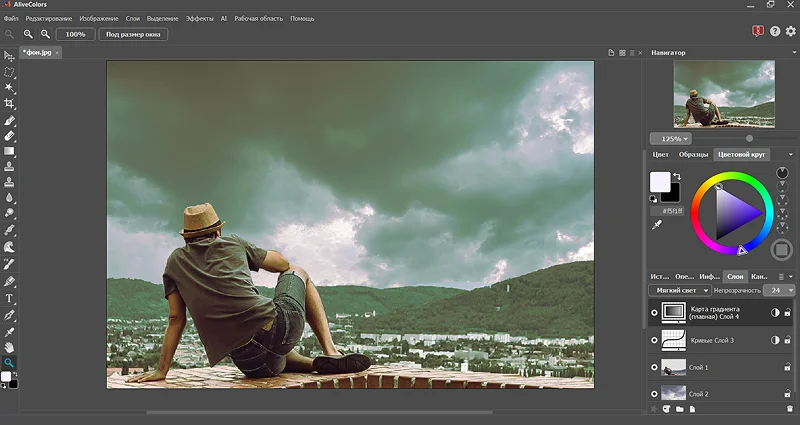The width and height of the screenshot is (800, 425).
Task: Hide the Gradient Map Слой 4 layer
Action: tap(655, 313)
